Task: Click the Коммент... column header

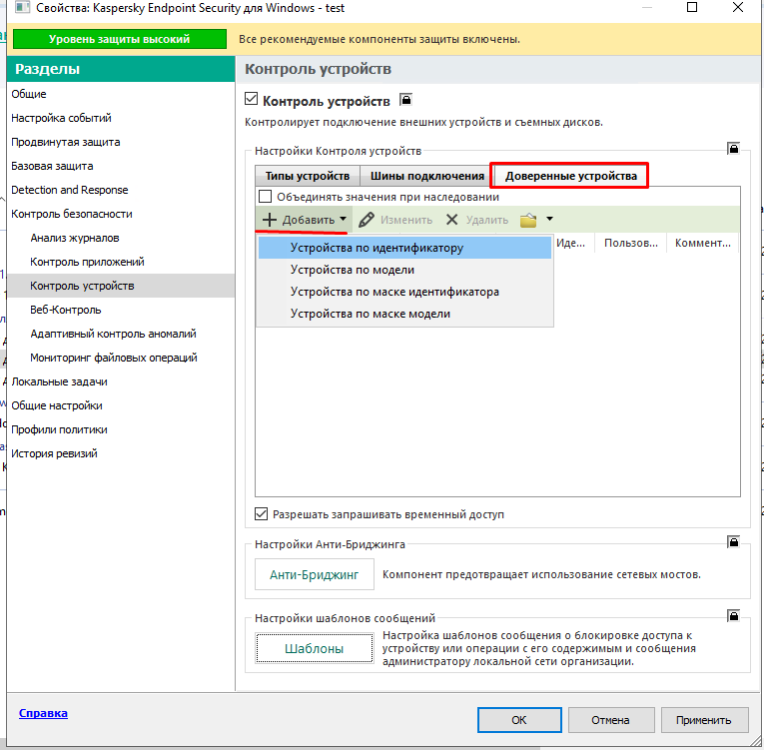Action: click(703, 243)
